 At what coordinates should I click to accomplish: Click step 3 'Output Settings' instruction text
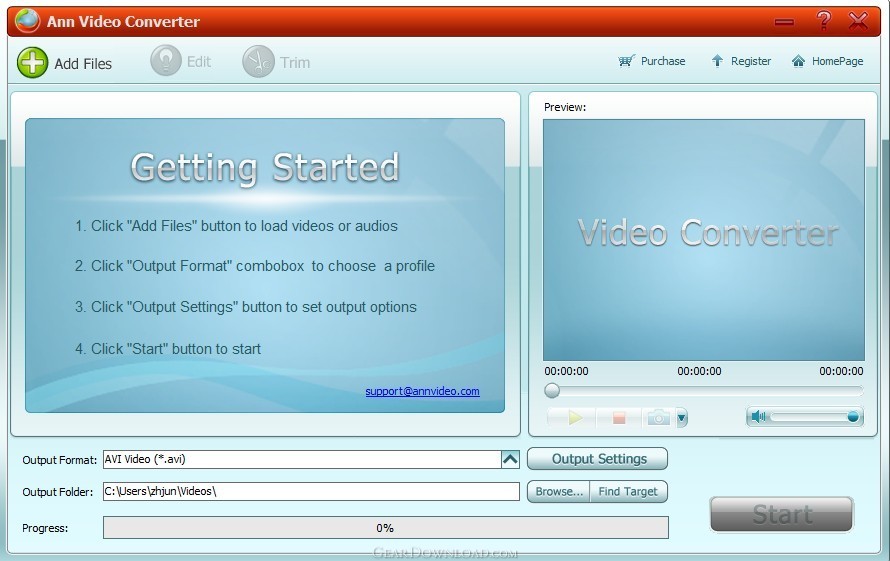pos(246,307)
